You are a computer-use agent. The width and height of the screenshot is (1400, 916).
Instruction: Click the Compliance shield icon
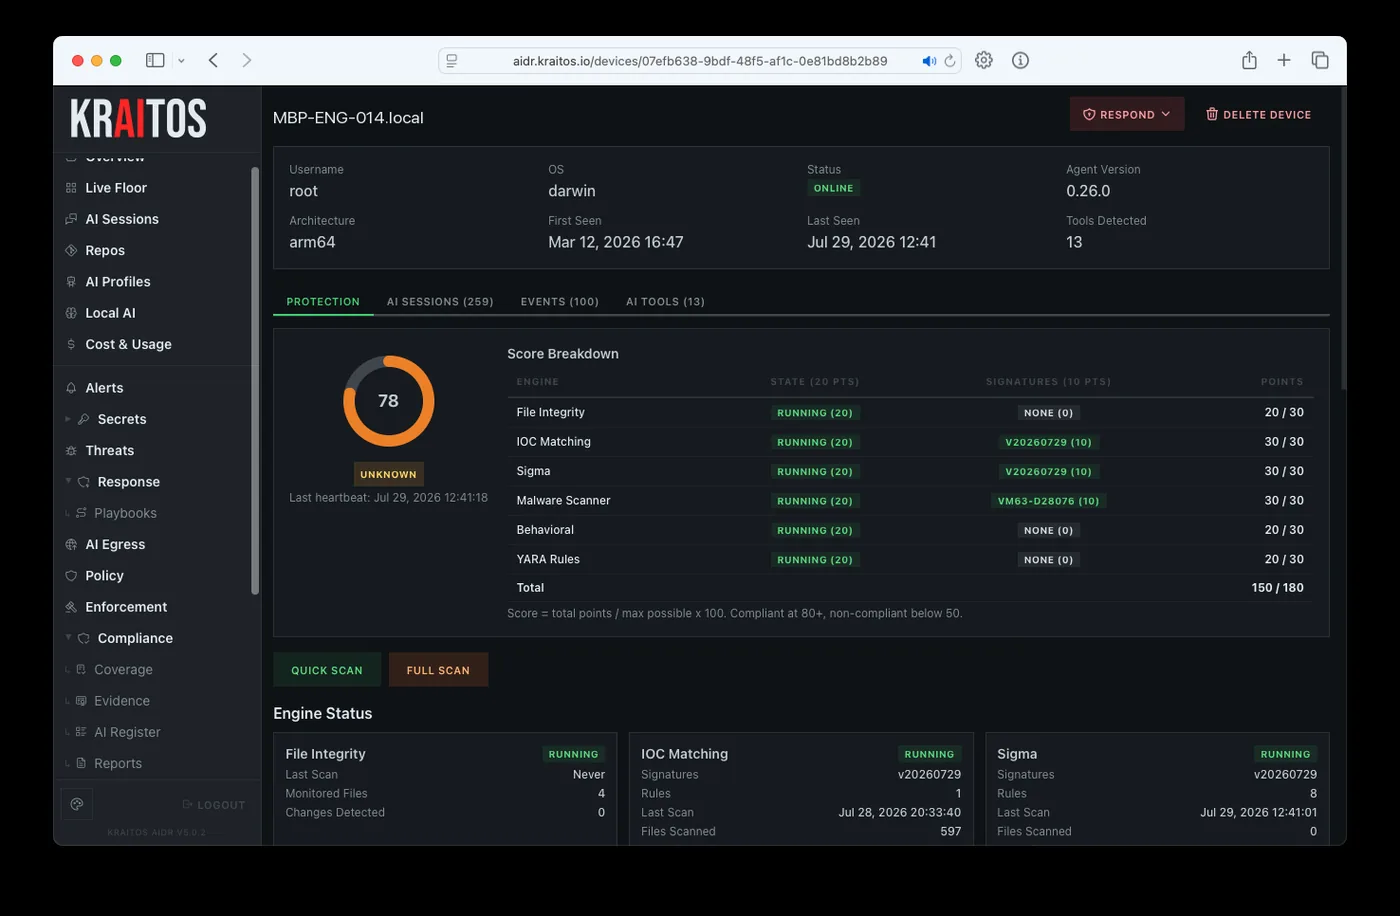(x=84, y=638)
